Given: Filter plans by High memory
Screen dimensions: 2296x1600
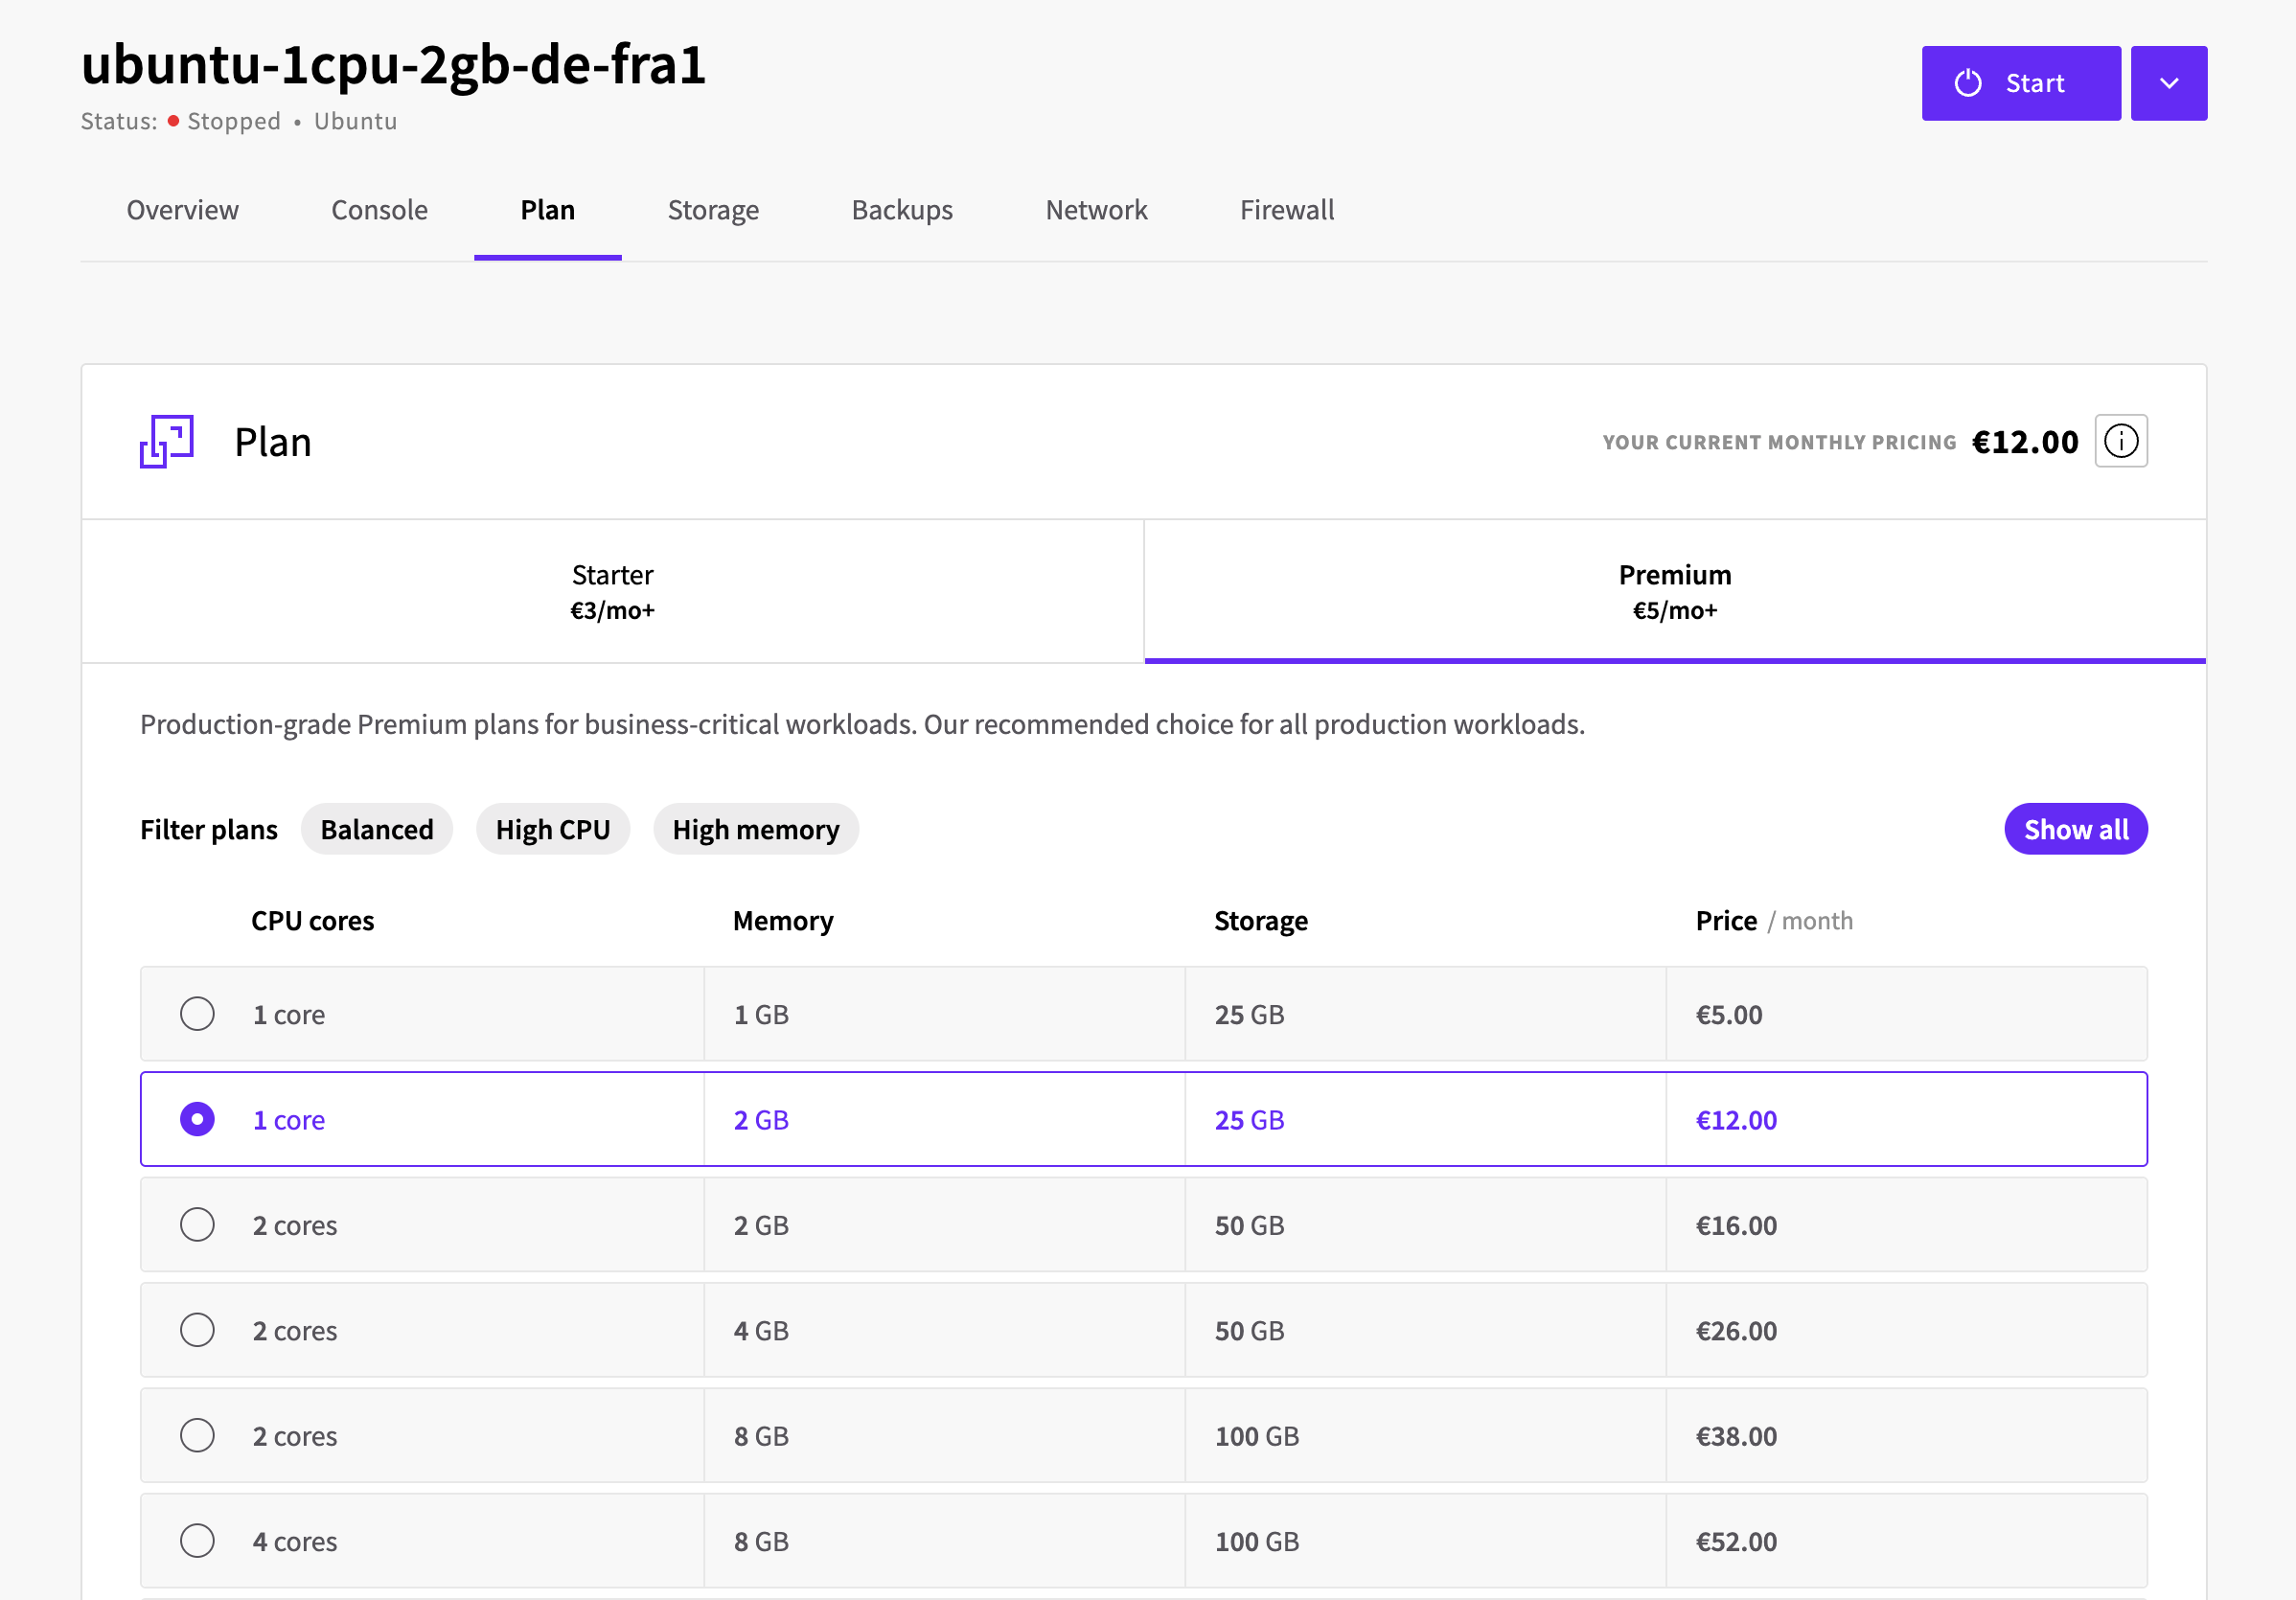Looking at the screenshot, I should [756, 829].
